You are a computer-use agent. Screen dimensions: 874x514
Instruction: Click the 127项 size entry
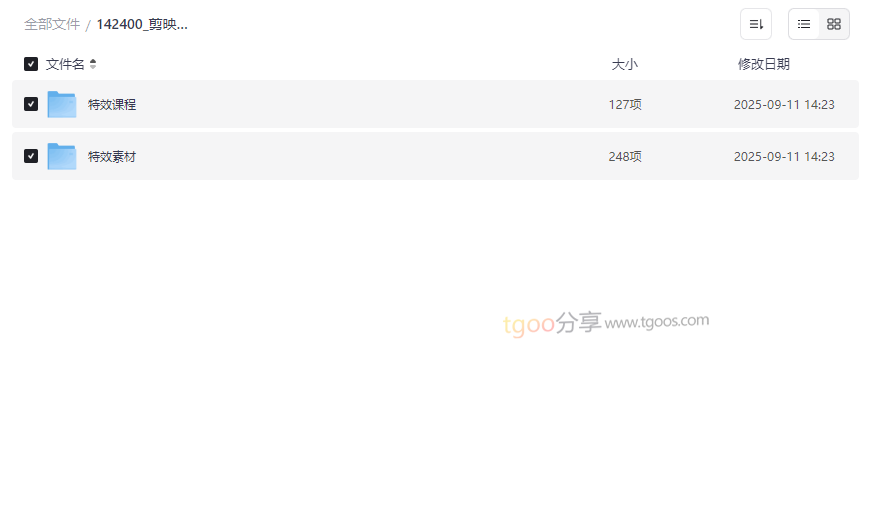coord(625,105)
